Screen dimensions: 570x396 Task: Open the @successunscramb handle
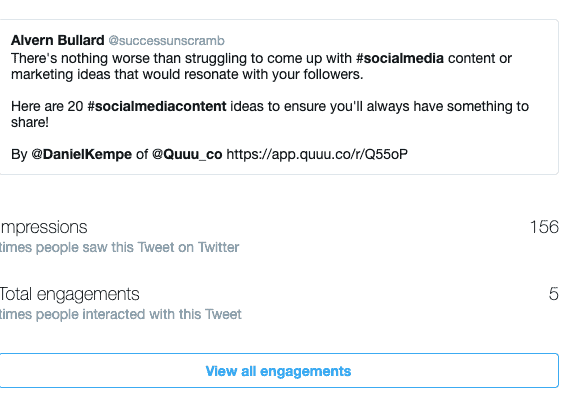click(166, 40)
